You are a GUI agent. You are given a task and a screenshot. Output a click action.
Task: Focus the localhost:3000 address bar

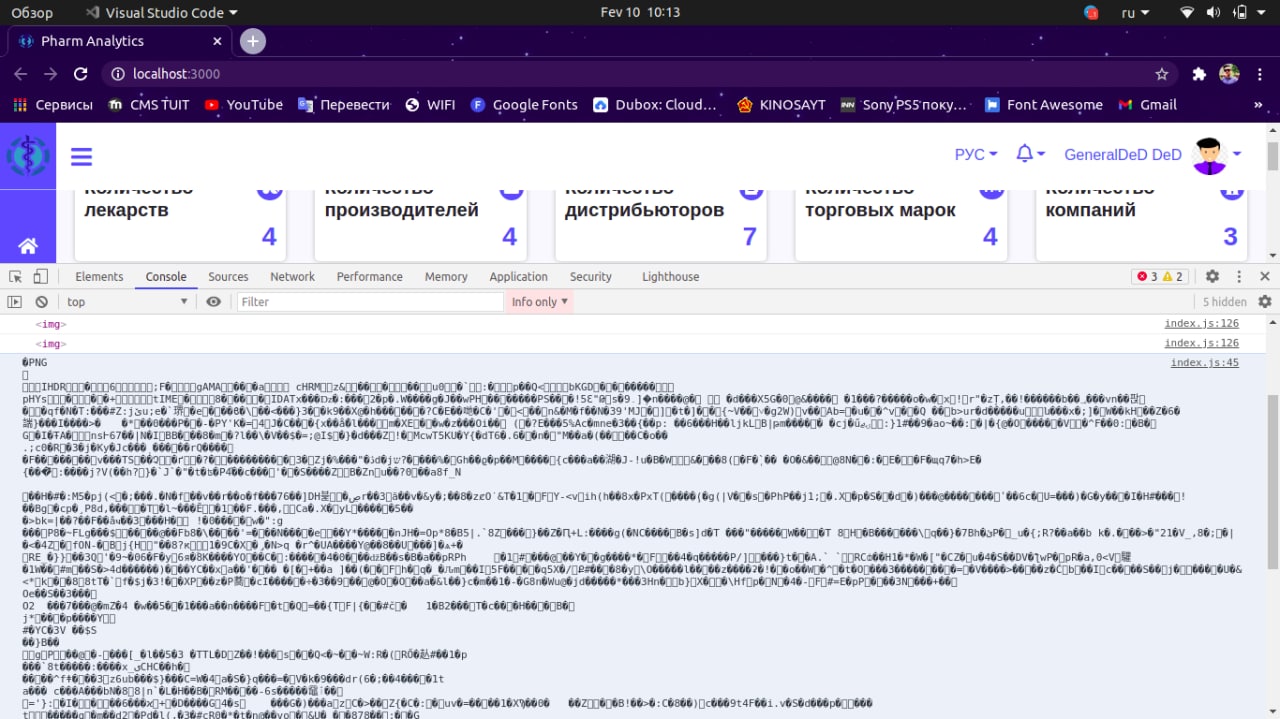click(640, 74)
